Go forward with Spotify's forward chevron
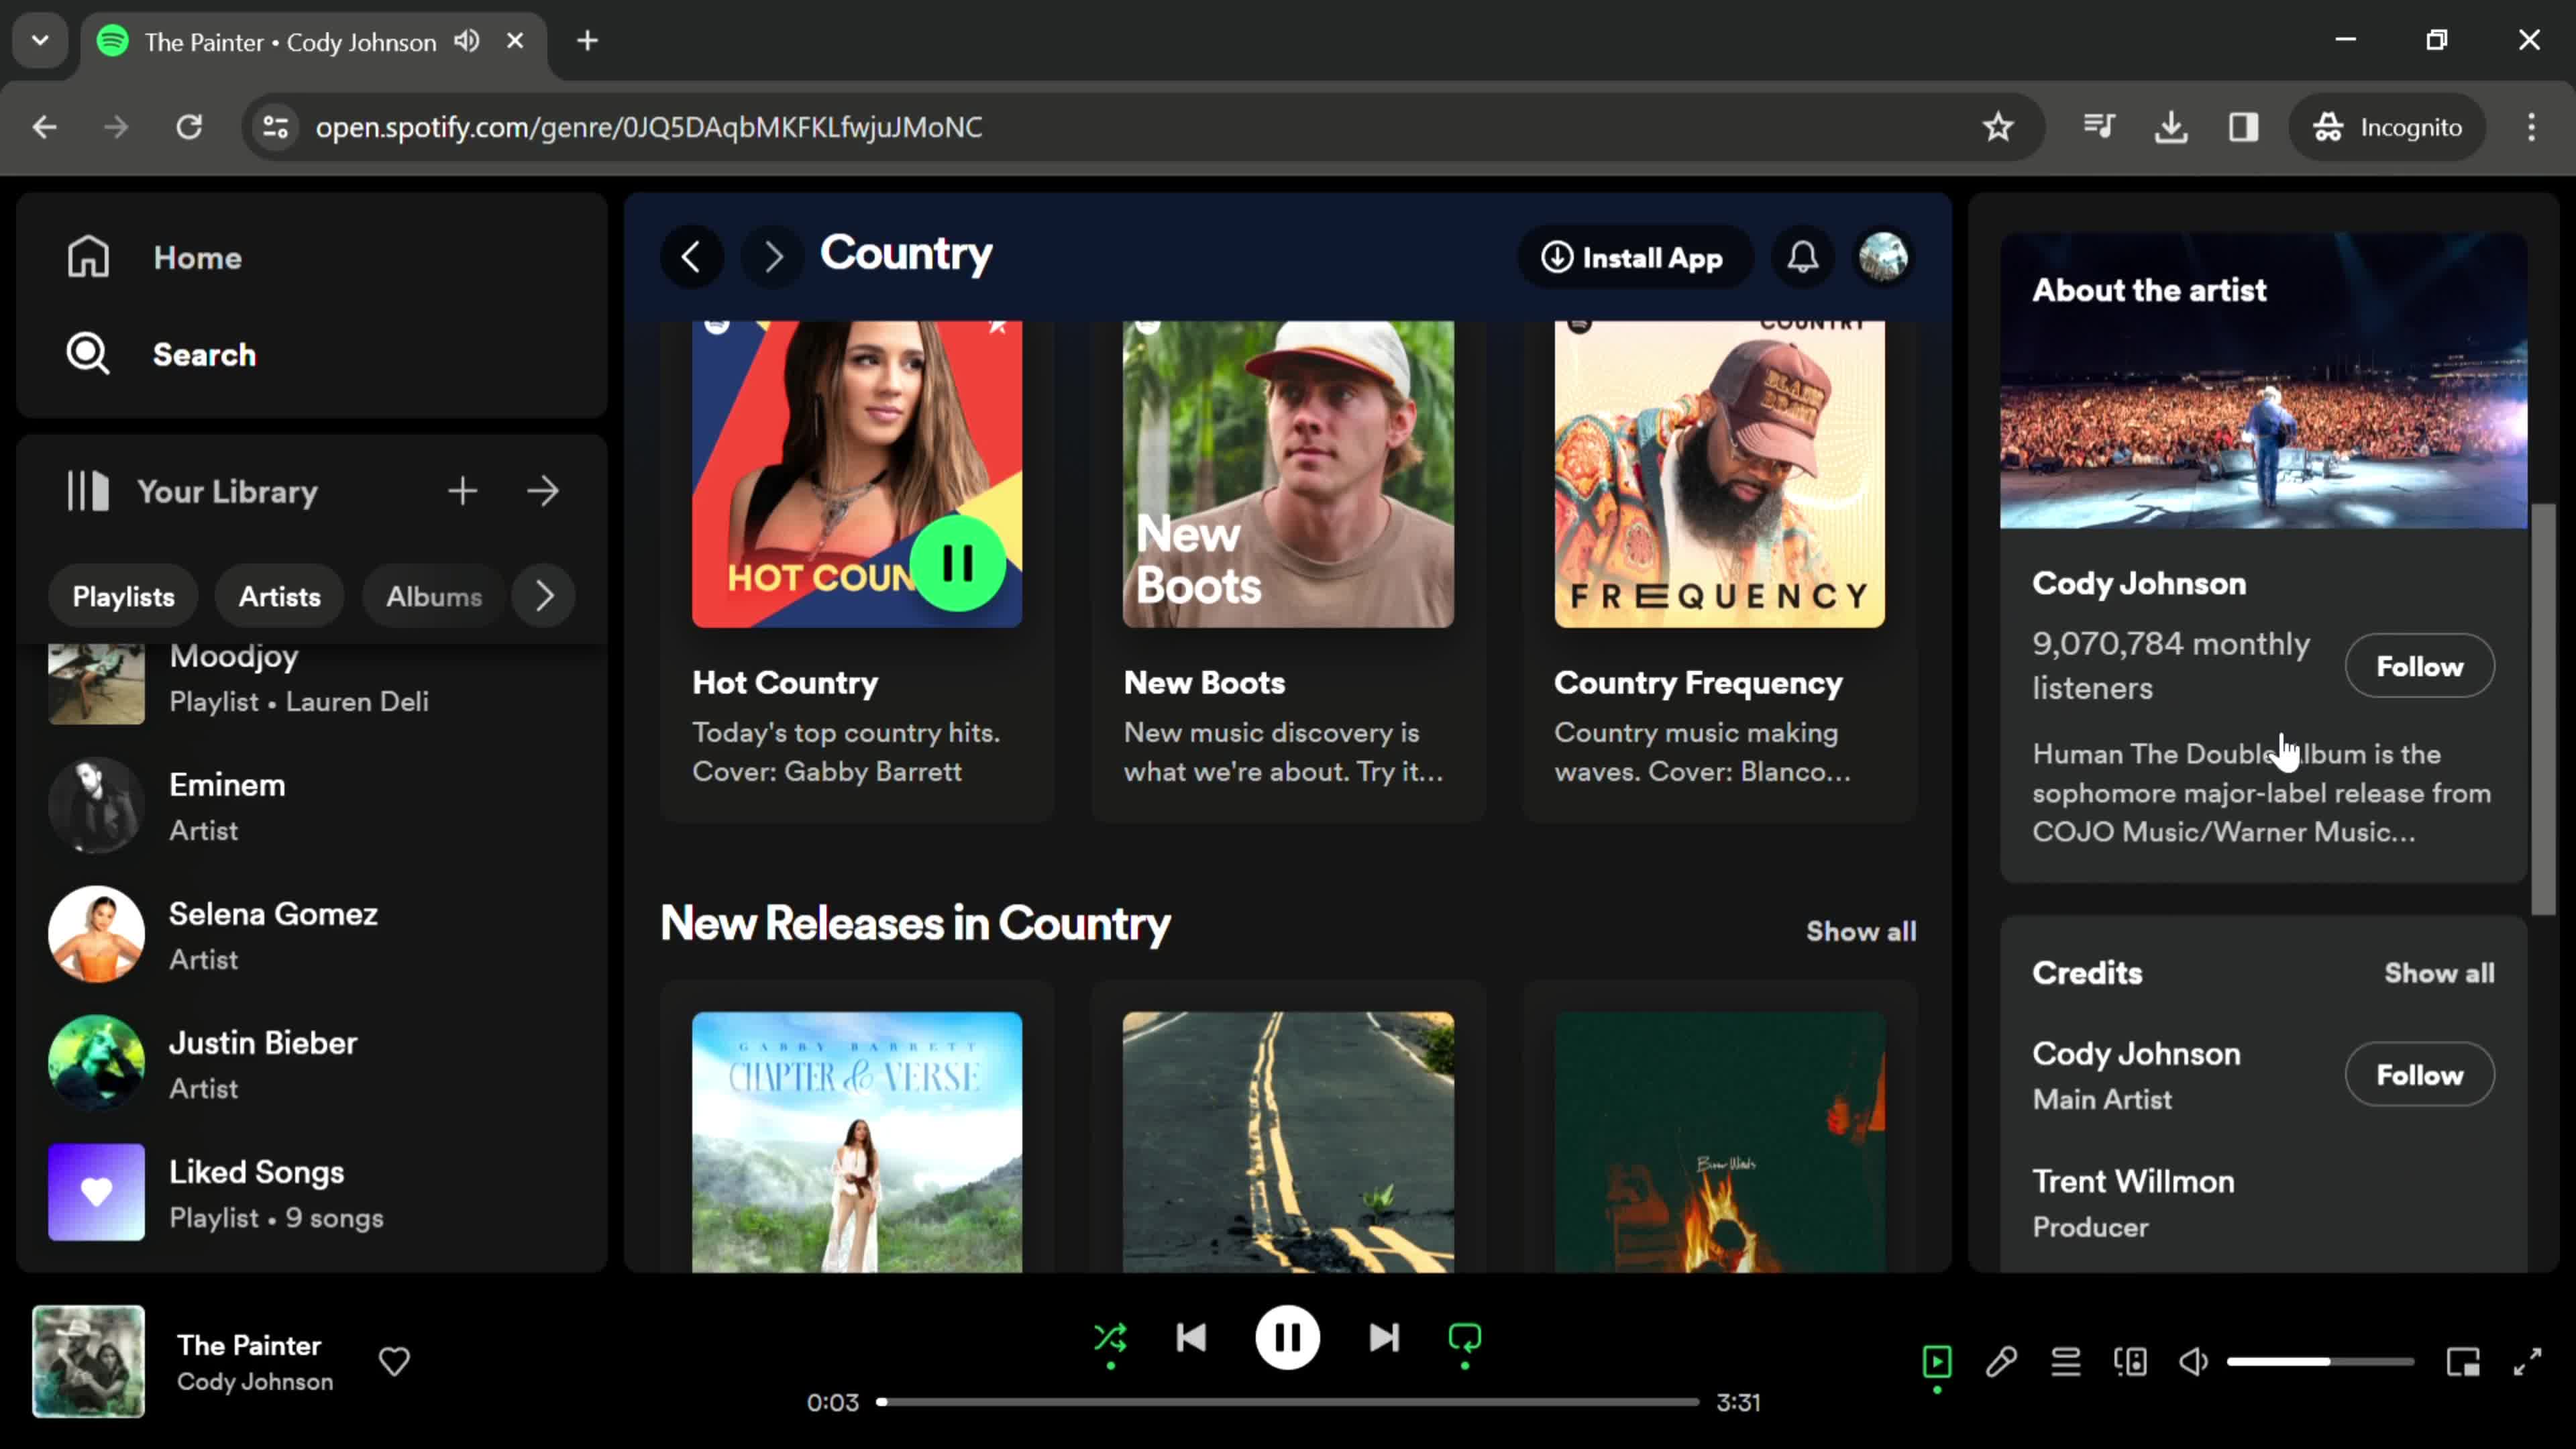Screen dimensions: 2576x1449 click(773, 257)
